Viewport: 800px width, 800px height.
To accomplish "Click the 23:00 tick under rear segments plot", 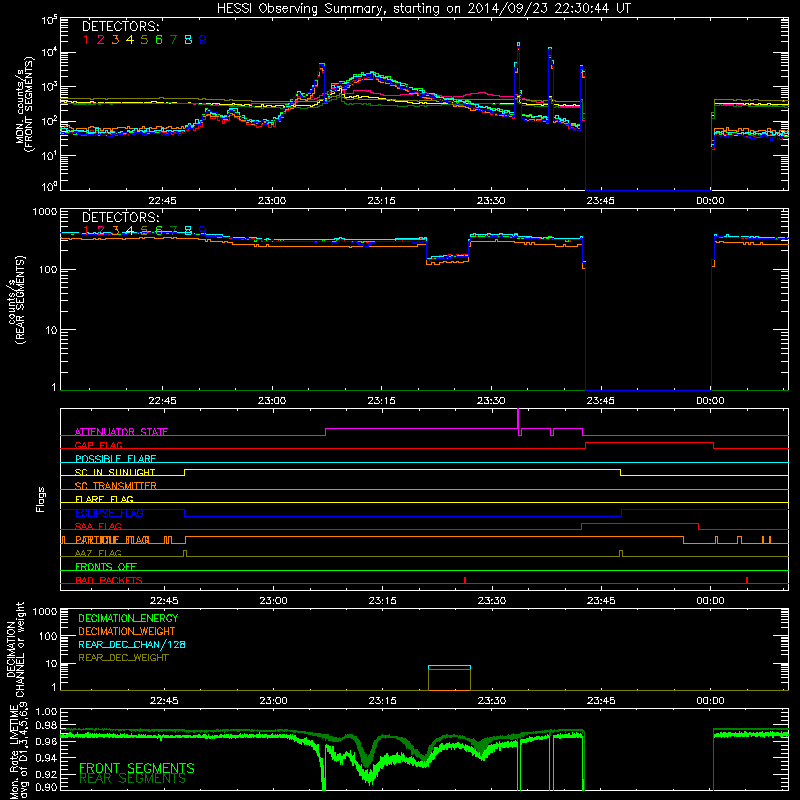I will point(272,401).
